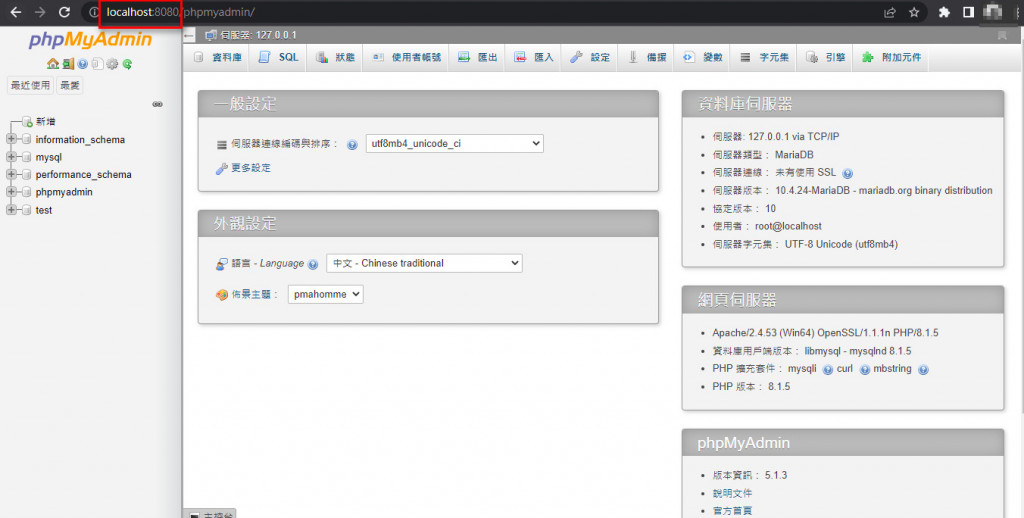Click help icon next to Language label
This screenshot has width=1024, height=518.
click(313, 265)
